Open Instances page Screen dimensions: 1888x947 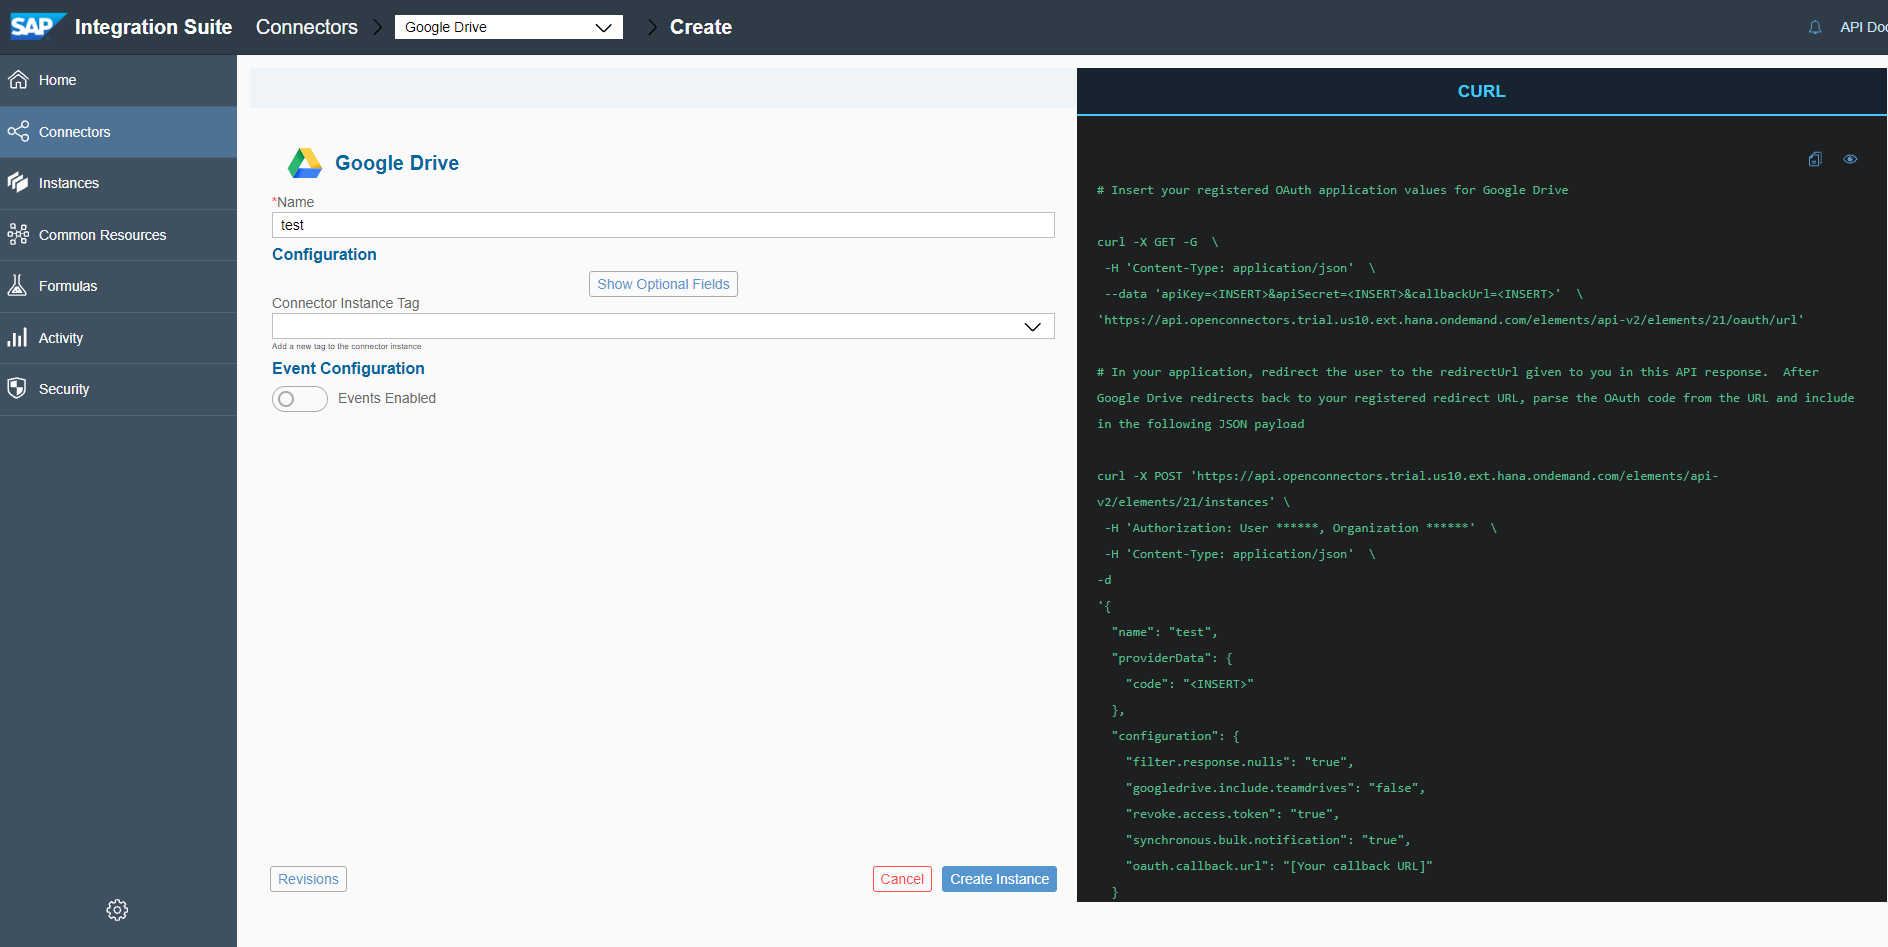(118, 183)
